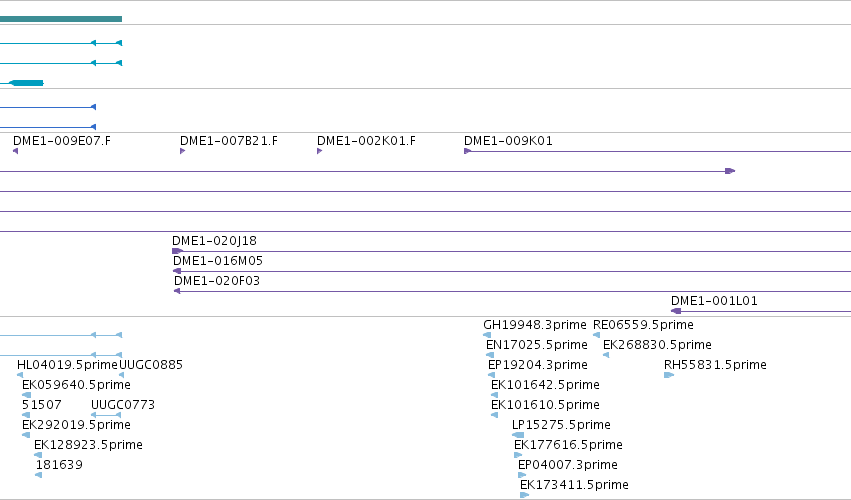Click the arrow glyph under 181639

coord(39,475)
